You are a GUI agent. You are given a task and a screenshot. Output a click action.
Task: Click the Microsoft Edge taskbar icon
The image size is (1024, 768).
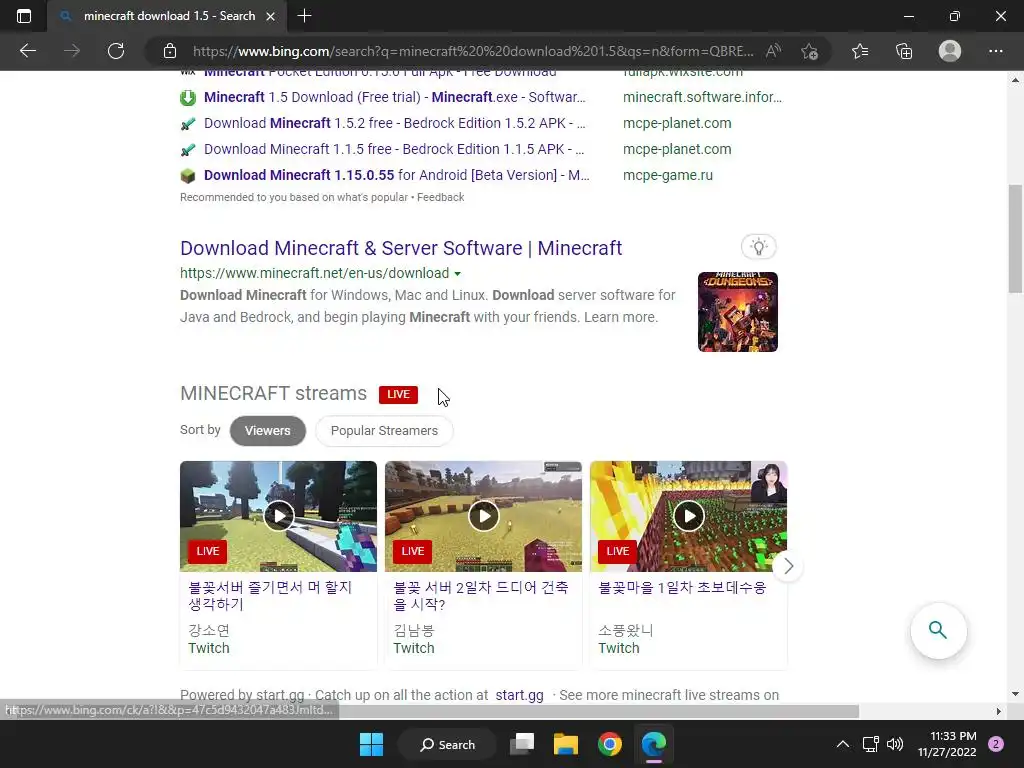pos(654,744)
